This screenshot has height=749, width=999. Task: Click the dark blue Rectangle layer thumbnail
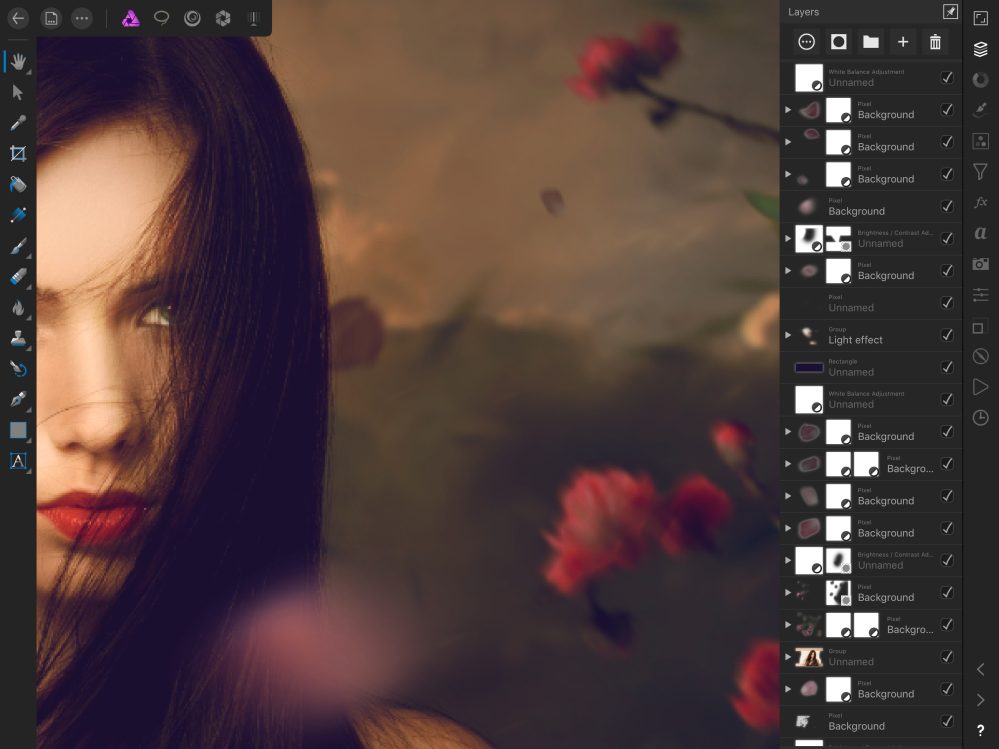[x=808, y=367]
